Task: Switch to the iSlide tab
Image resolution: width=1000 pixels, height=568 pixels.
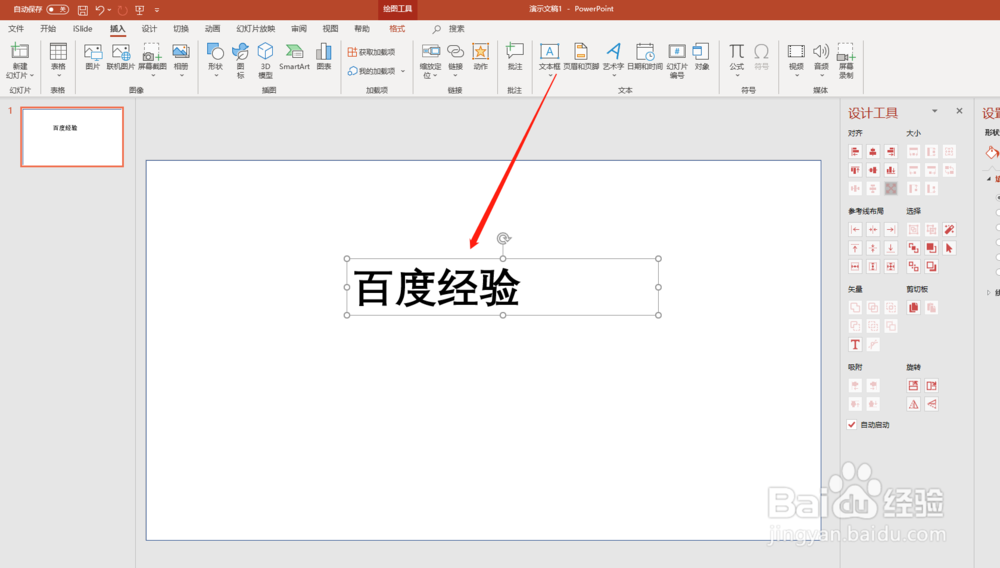Action: (x=82, y=29)
